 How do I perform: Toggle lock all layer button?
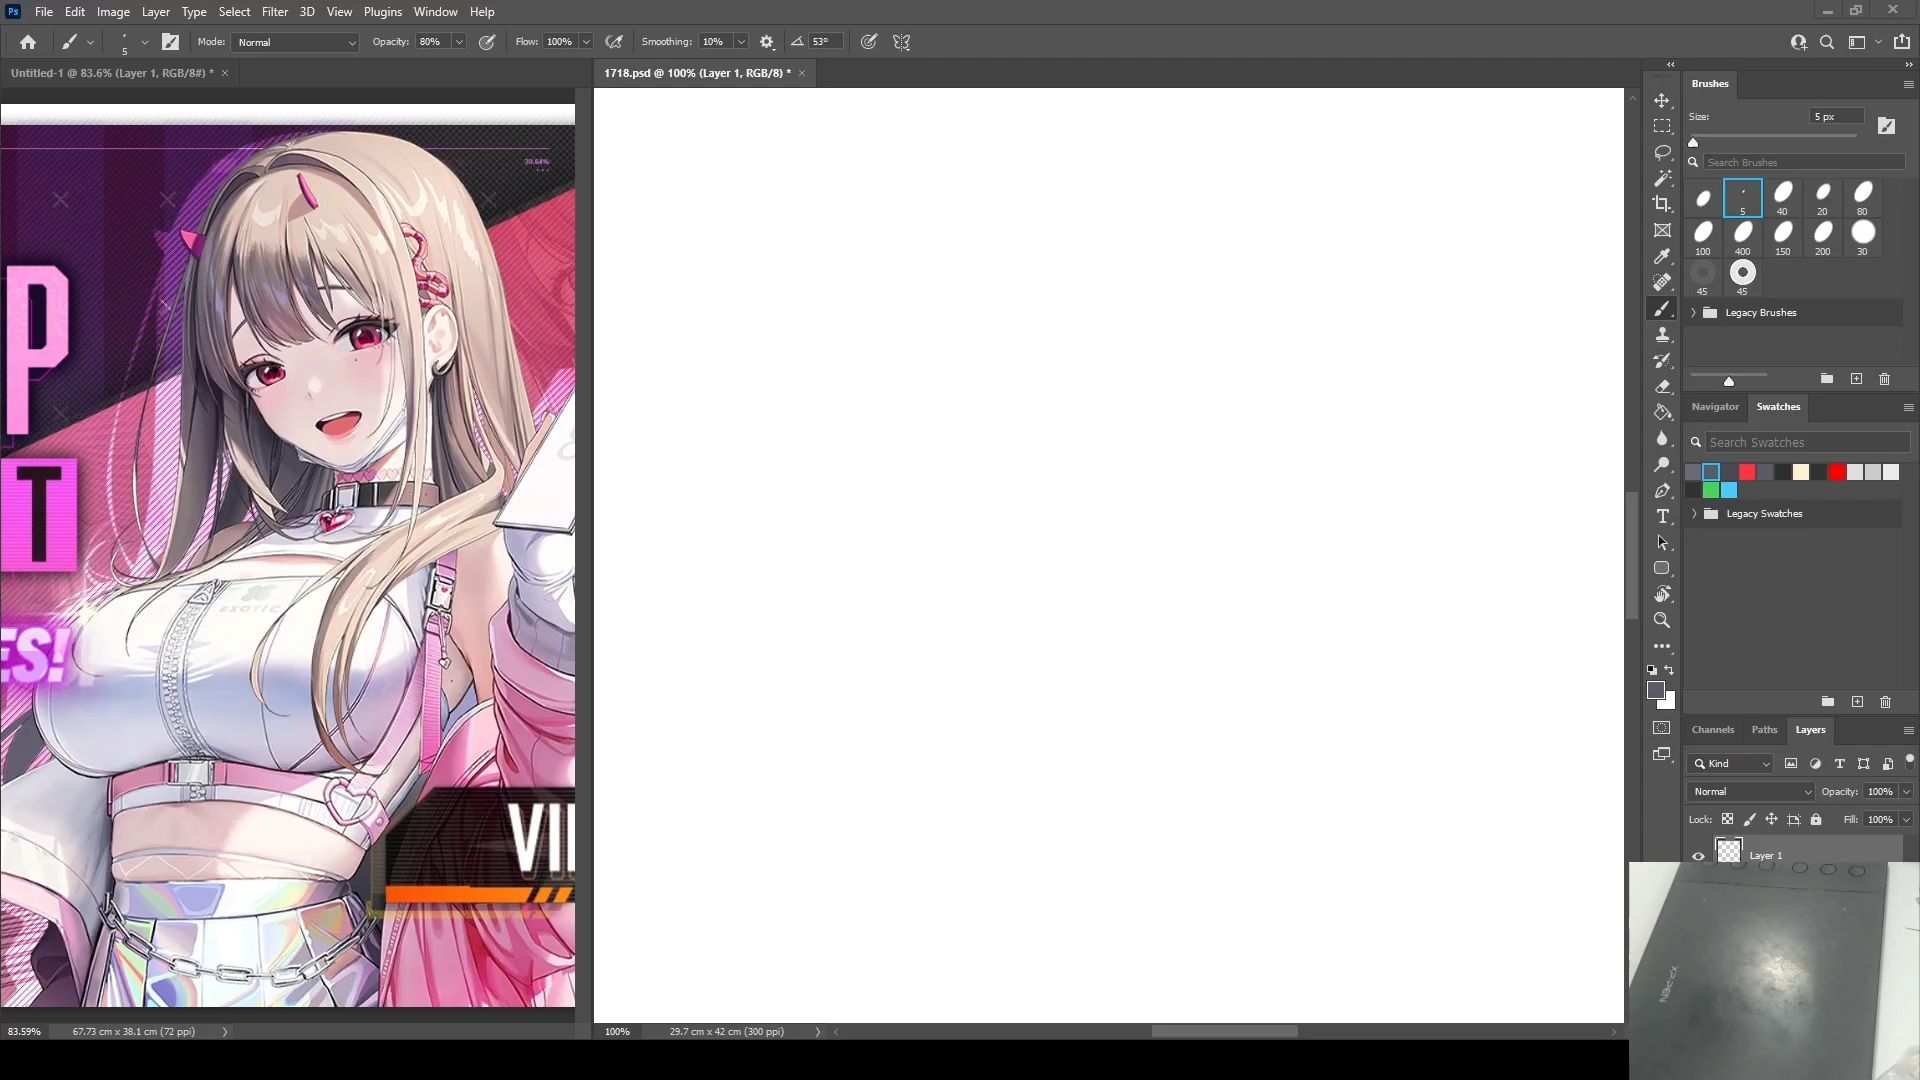pyautogui.click(x=1816, y=819)
